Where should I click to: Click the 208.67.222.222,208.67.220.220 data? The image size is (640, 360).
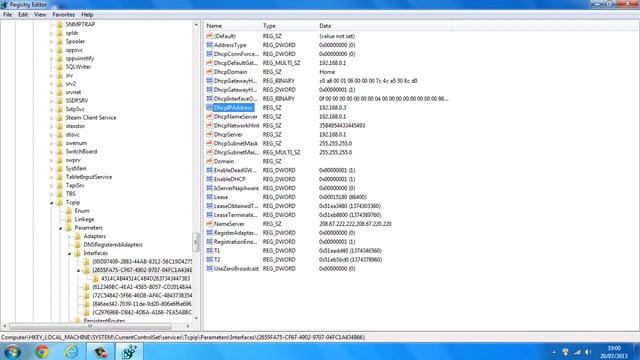click(x=355, y=224)
